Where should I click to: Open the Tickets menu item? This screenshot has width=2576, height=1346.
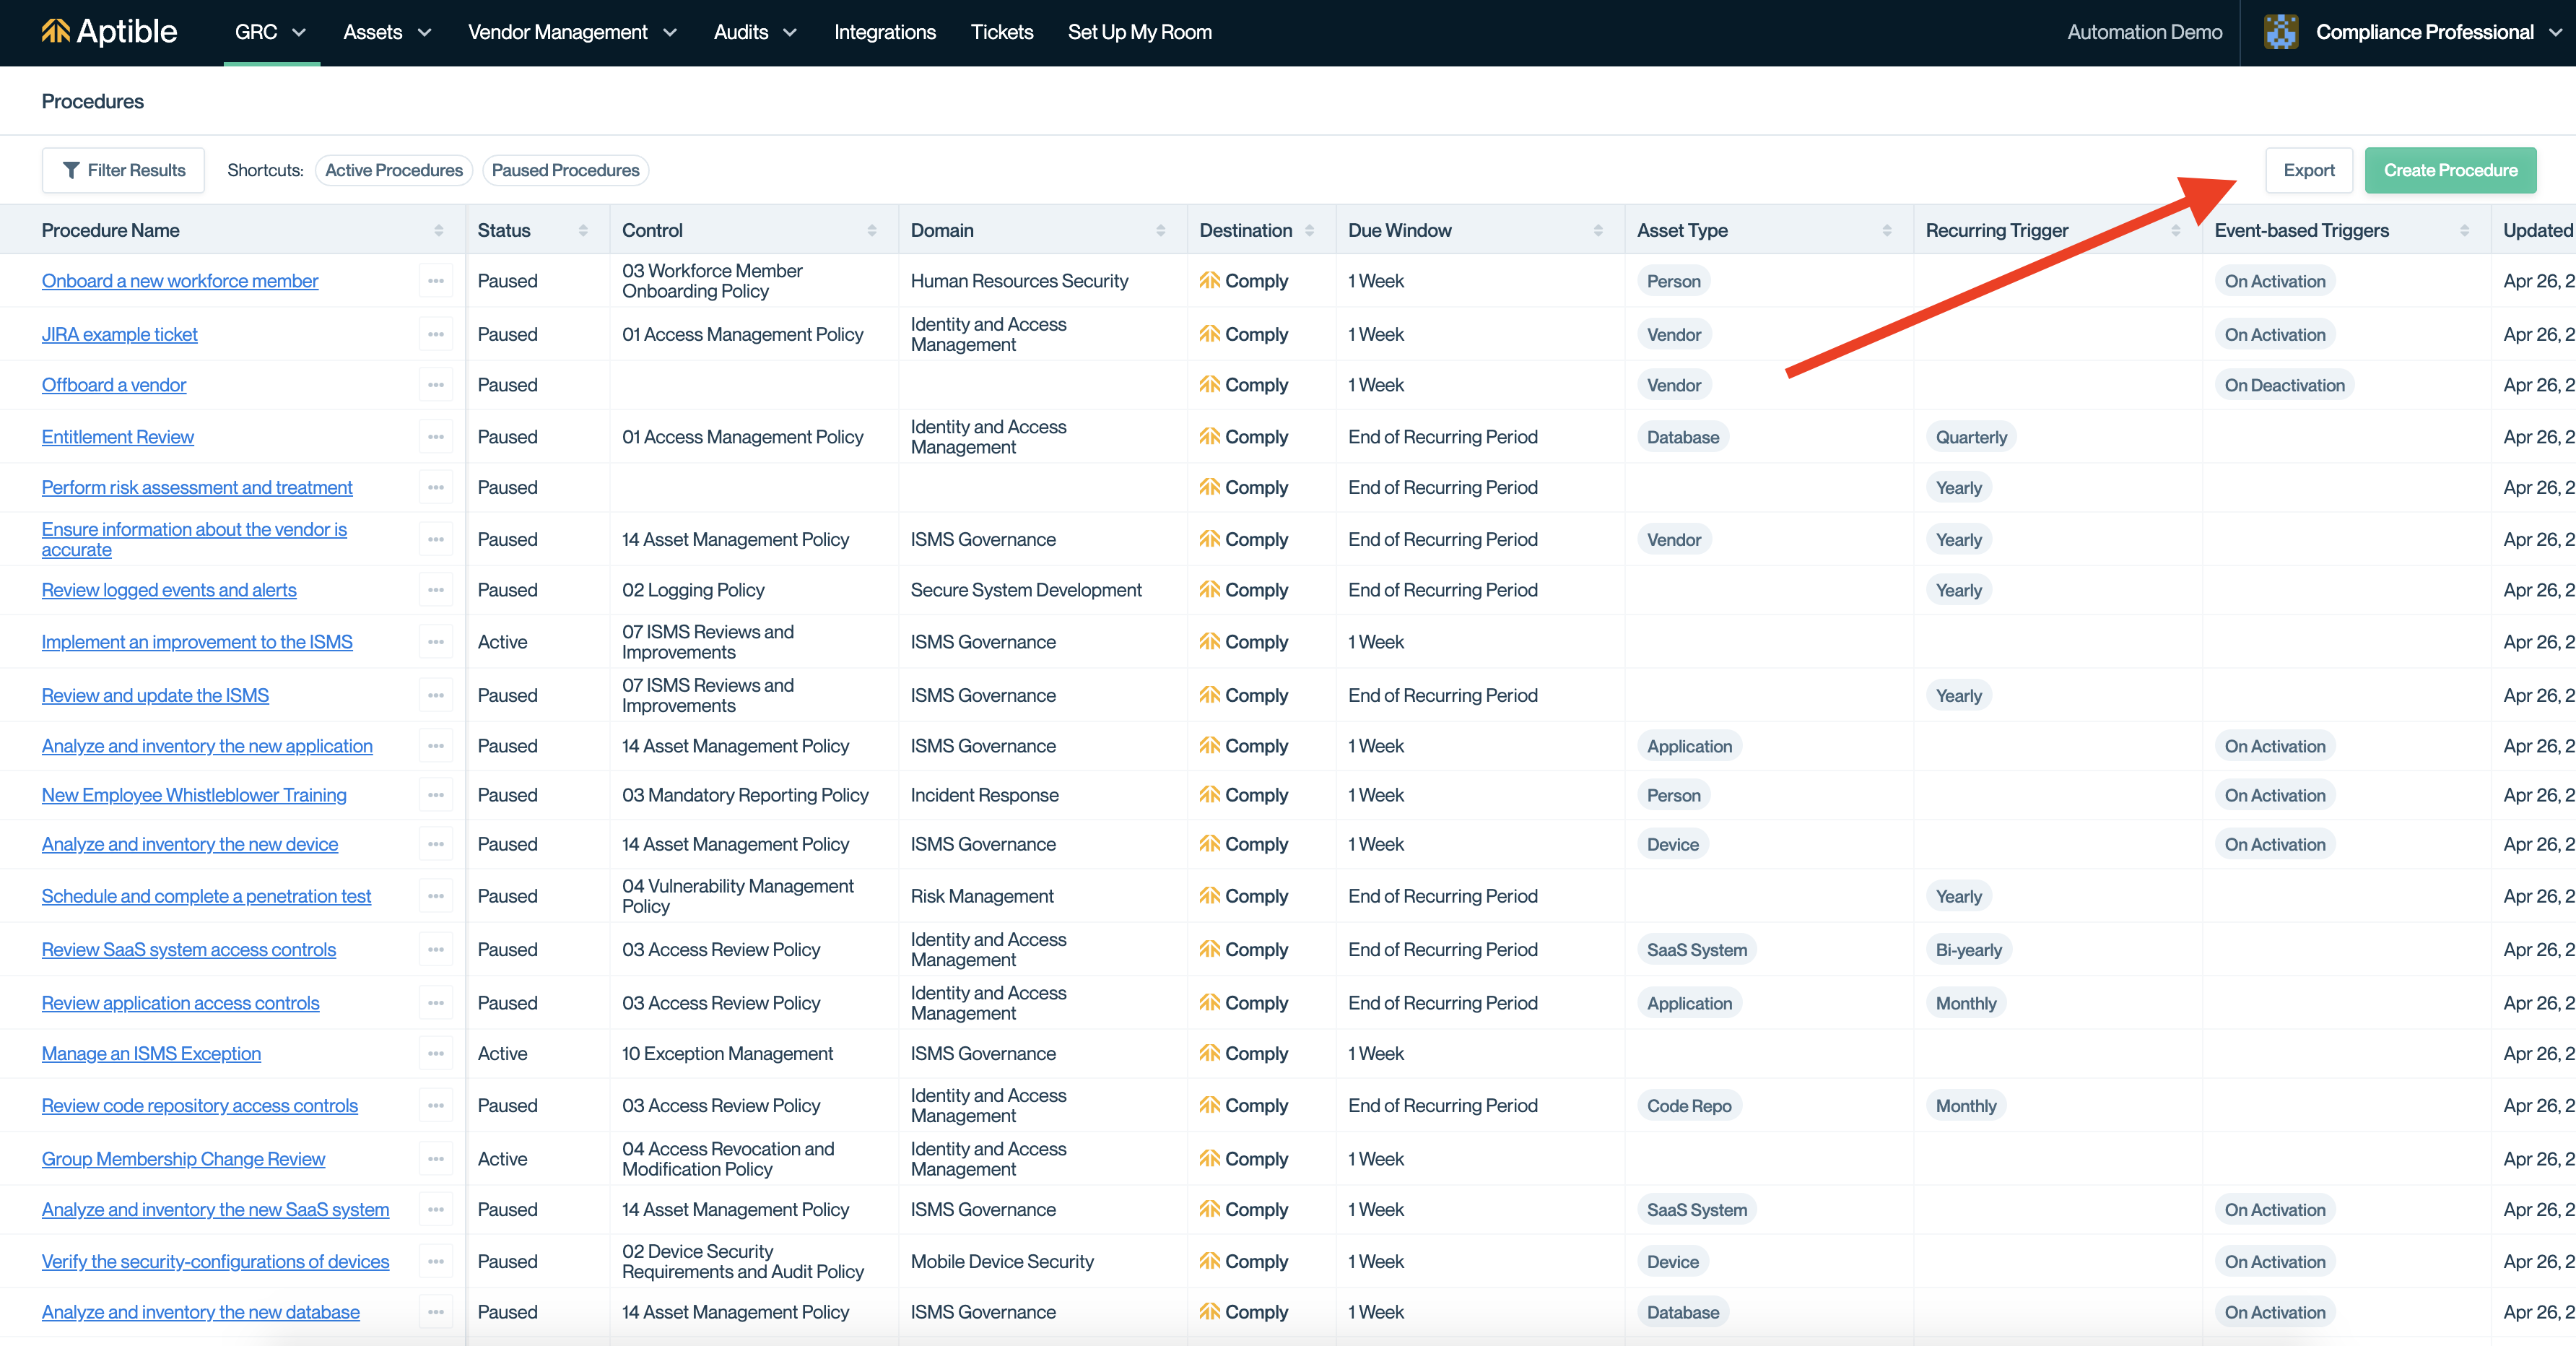[x=1001, y=32]
